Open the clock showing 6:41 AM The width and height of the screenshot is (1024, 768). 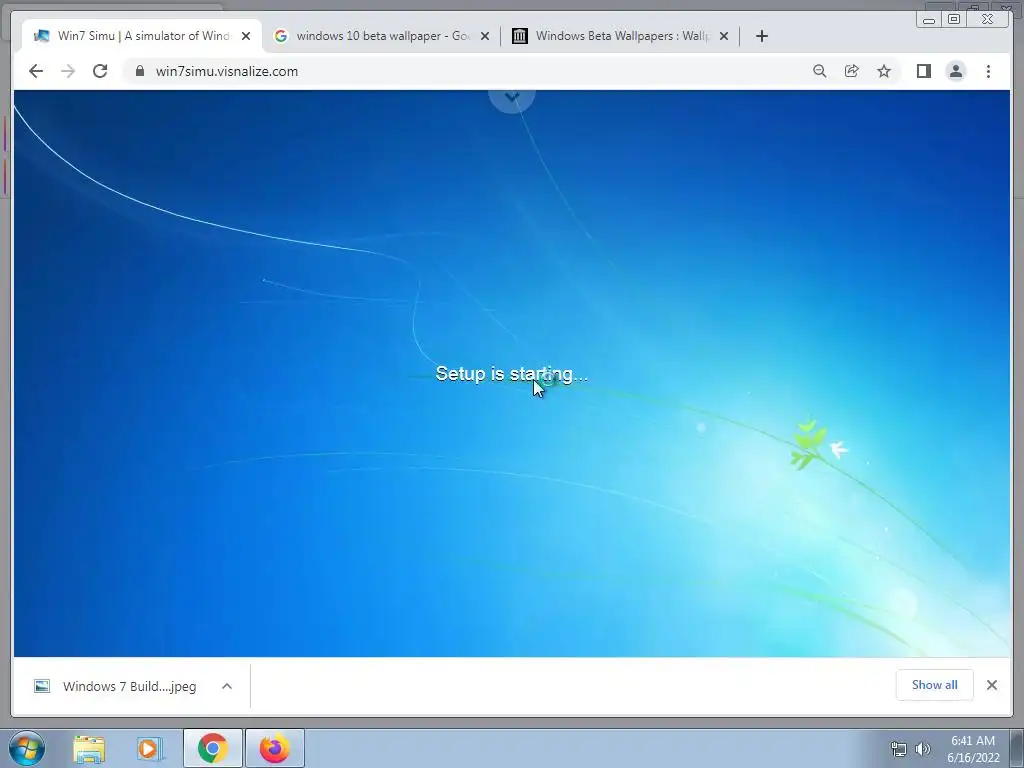point(973,749)
